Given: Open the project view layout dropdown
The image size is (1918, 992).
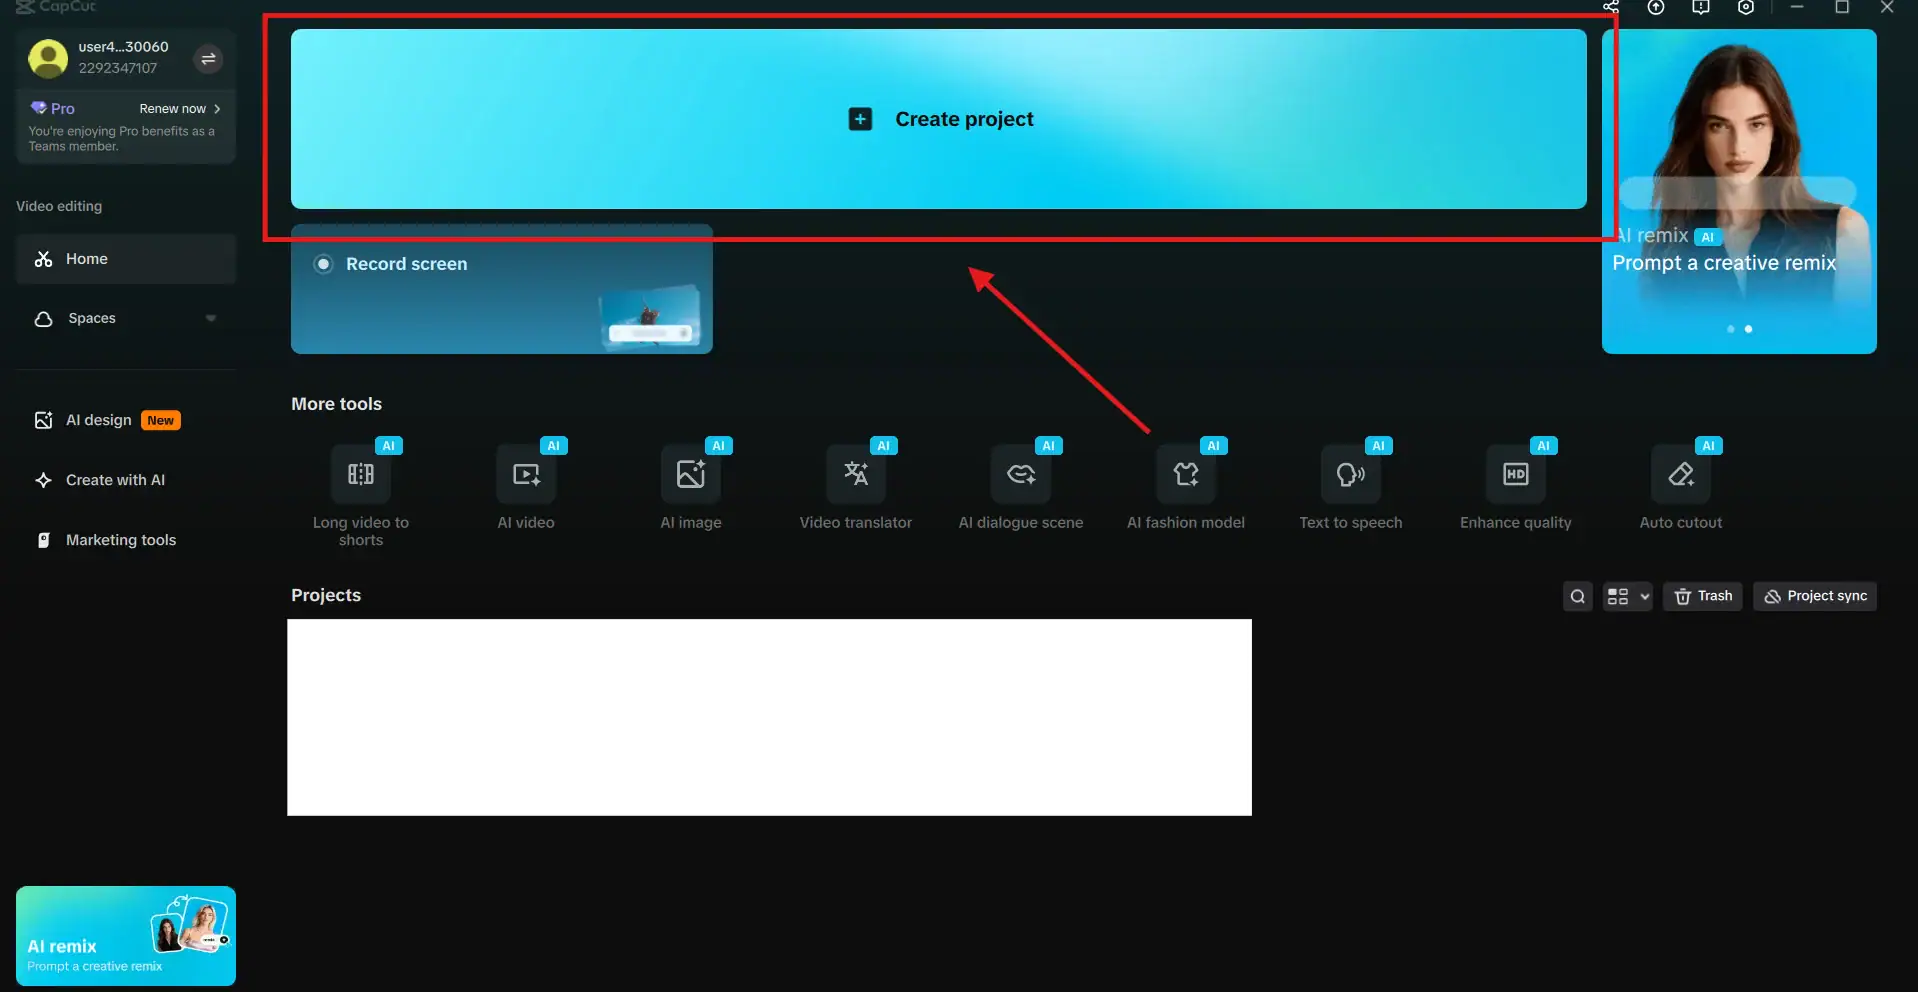Looking at the screenshot, I should click(x=1626, y=596).
